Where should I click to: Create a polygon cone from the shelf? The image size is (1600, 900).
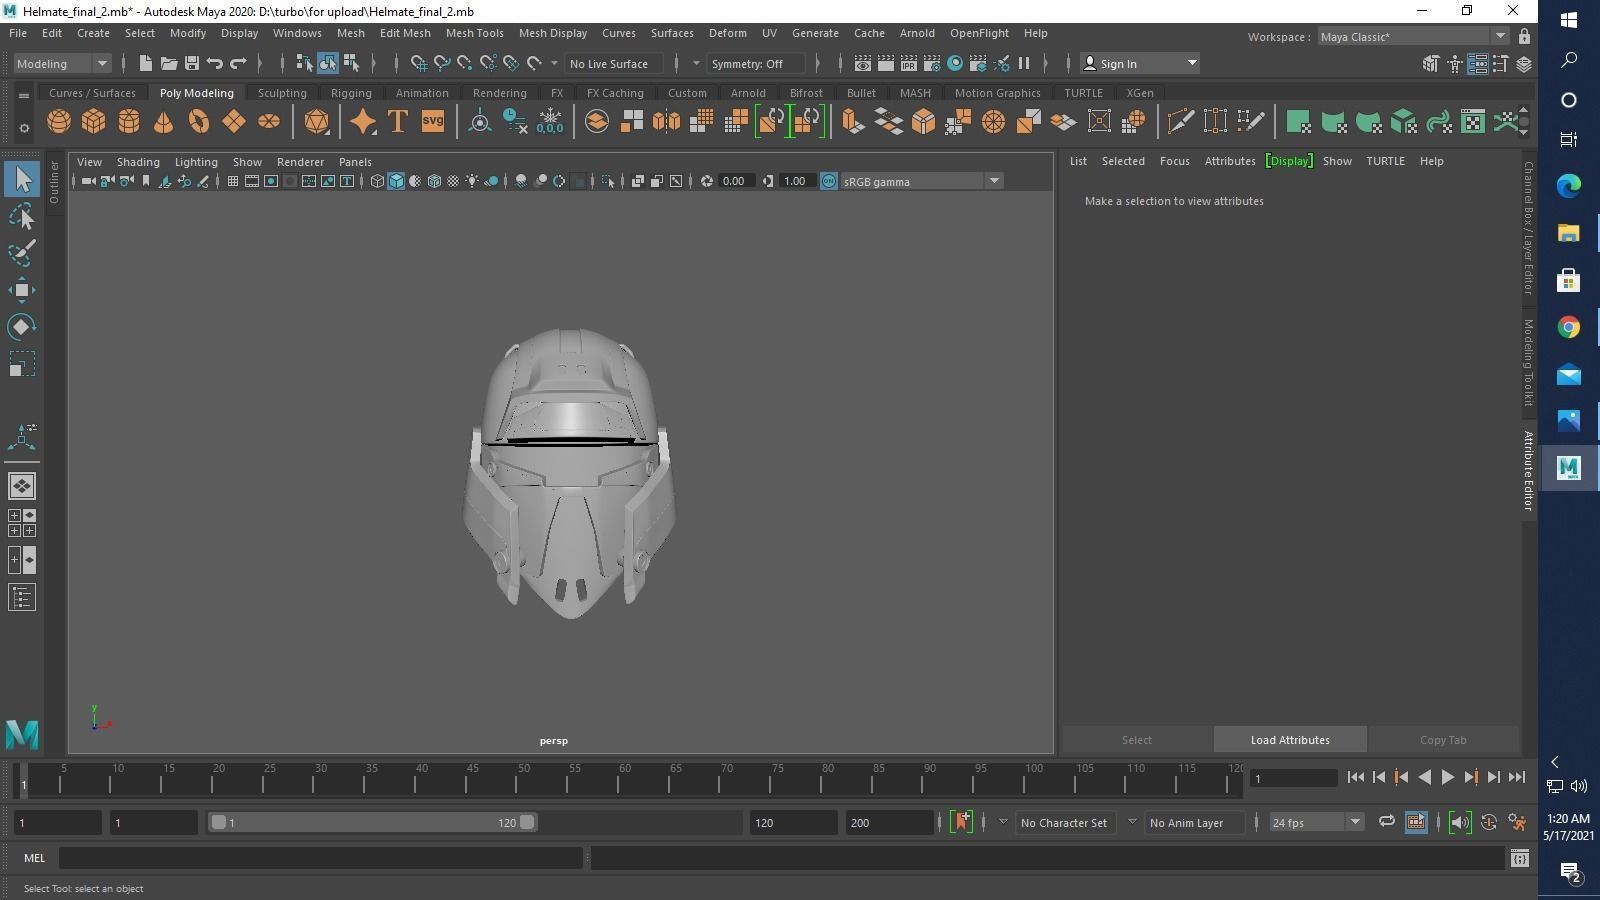(x=164, y=122)
